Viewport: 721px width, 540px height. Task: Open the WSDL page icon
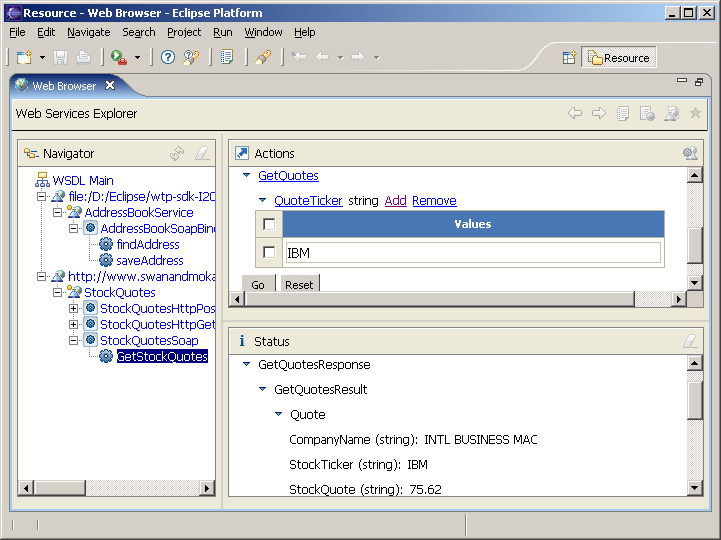[x=671, y=113]
